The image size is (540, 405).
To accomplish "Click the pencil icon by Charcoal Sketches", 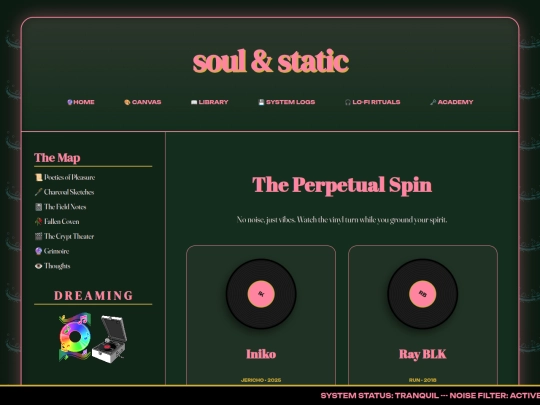I will 38,192.
